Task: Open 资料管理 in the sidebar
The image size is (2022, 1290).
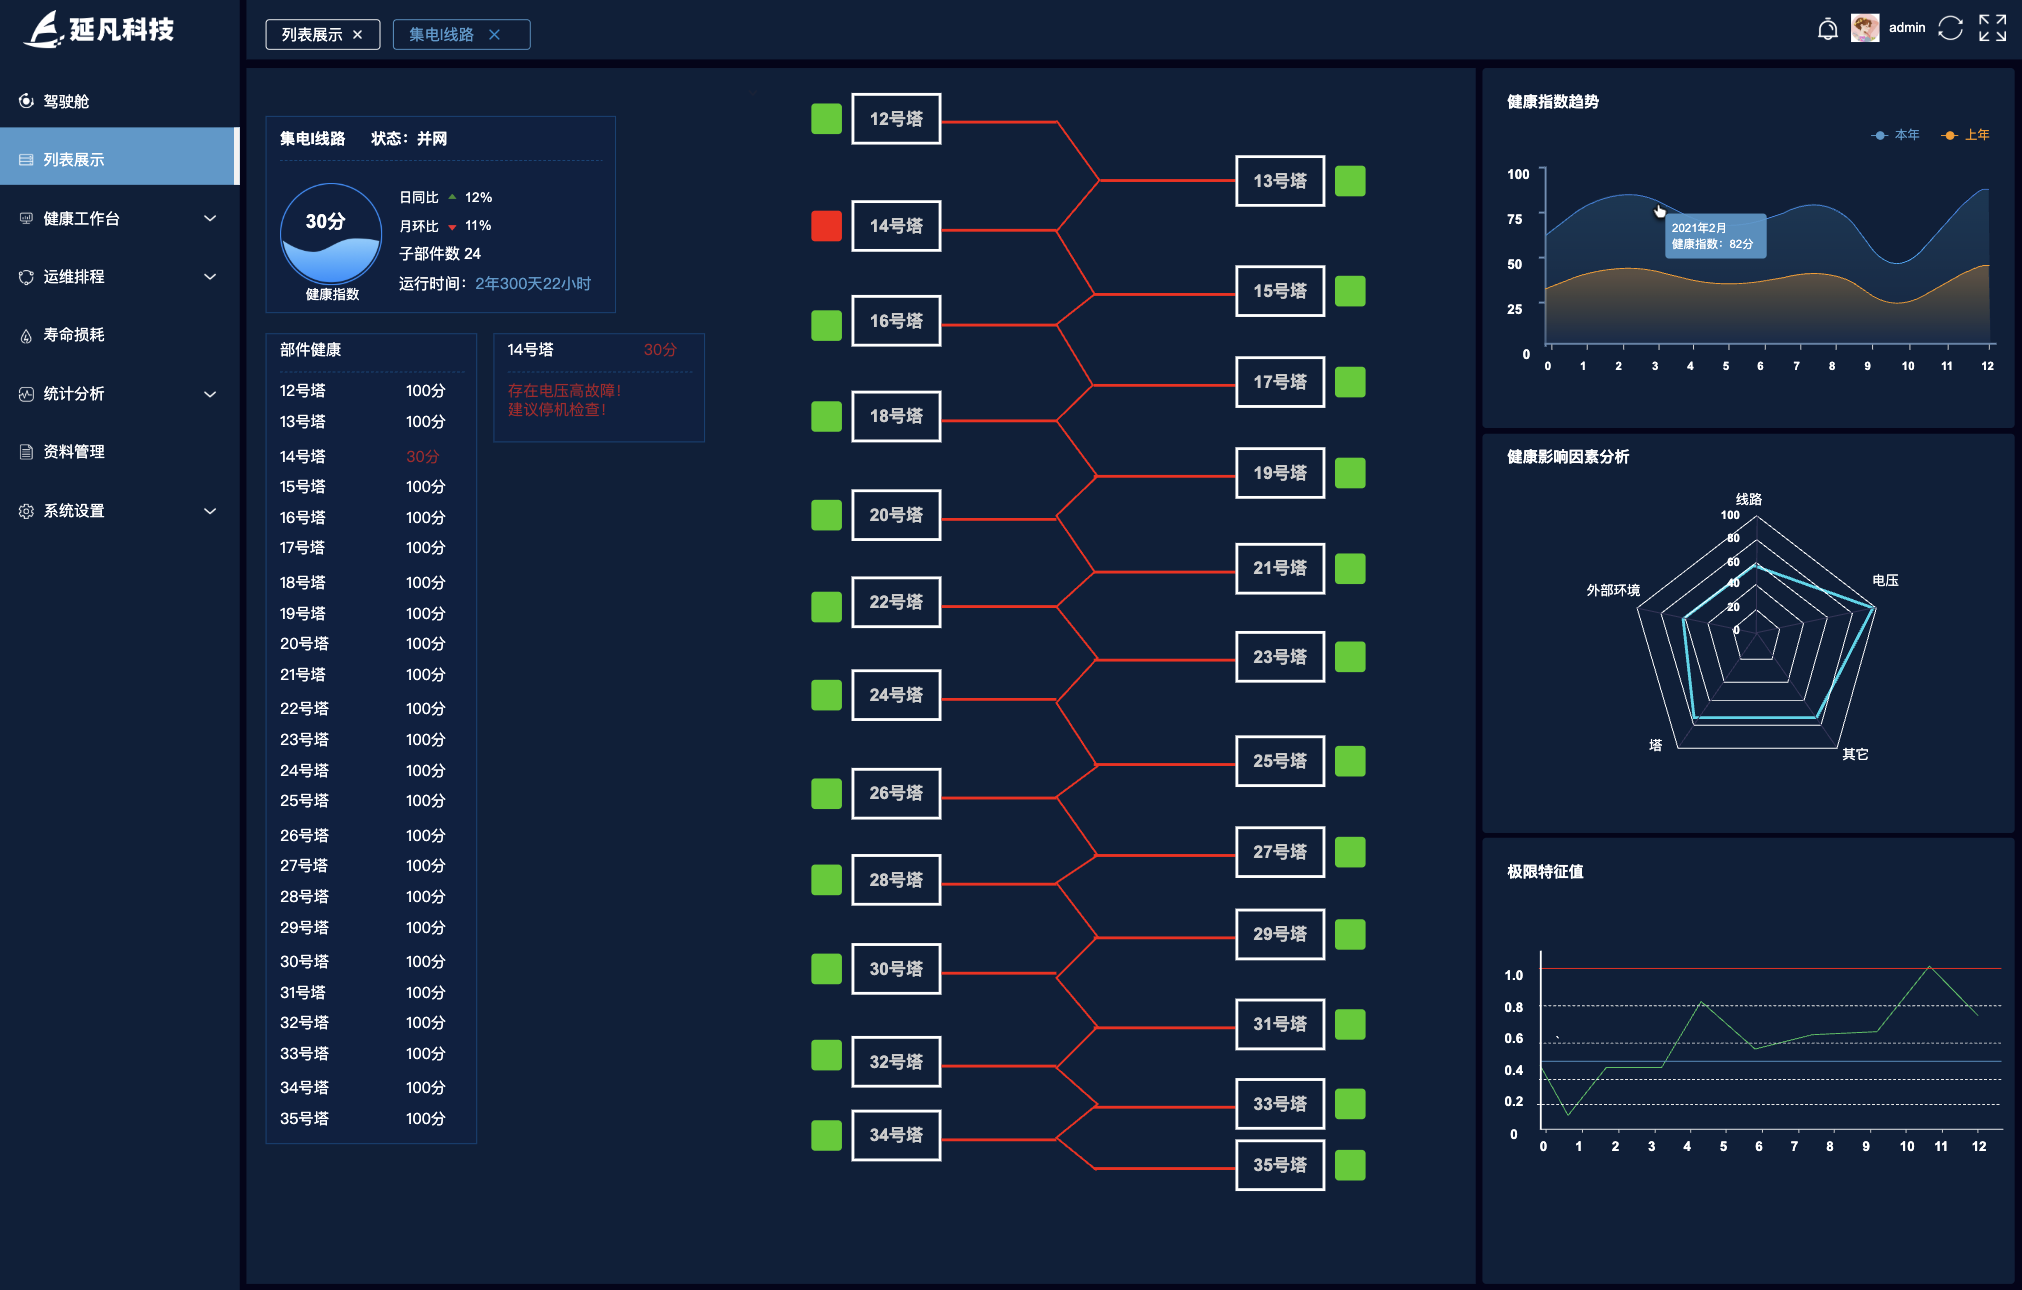Action: 73,452
